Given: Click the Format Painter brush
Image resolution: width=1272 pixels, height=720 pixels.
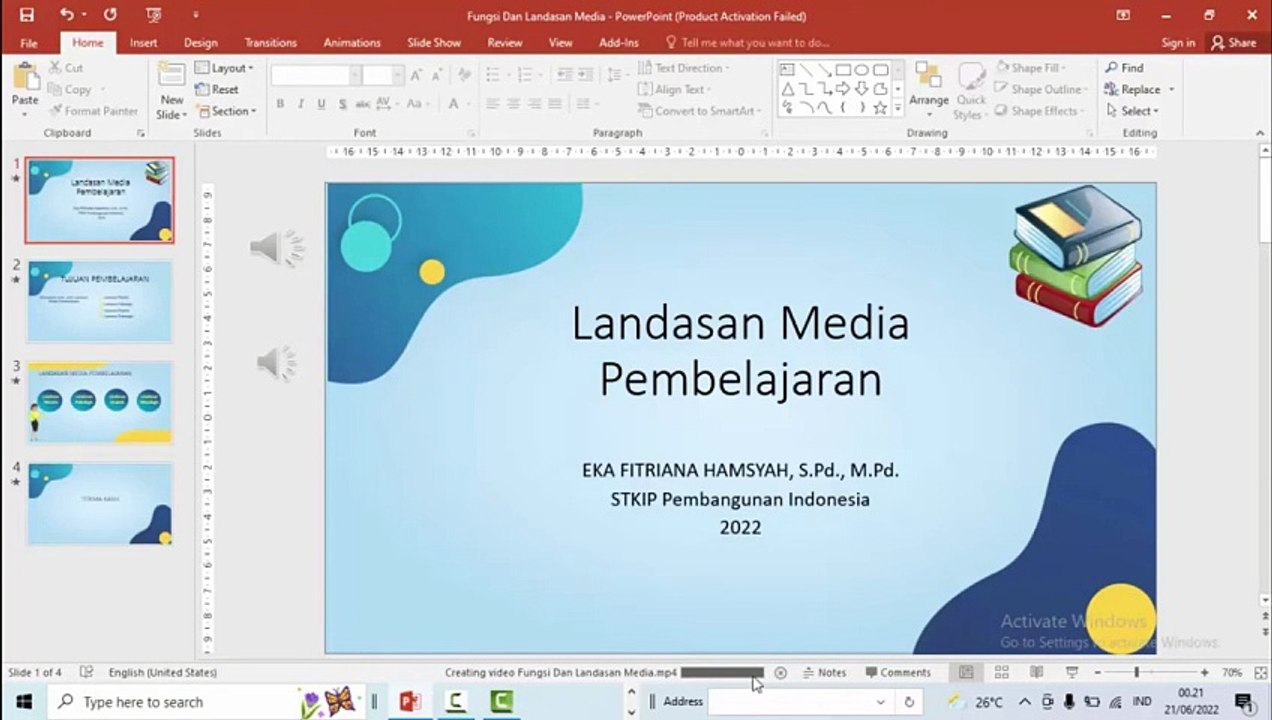Looking at the screenshot, I should click(94, 111).
